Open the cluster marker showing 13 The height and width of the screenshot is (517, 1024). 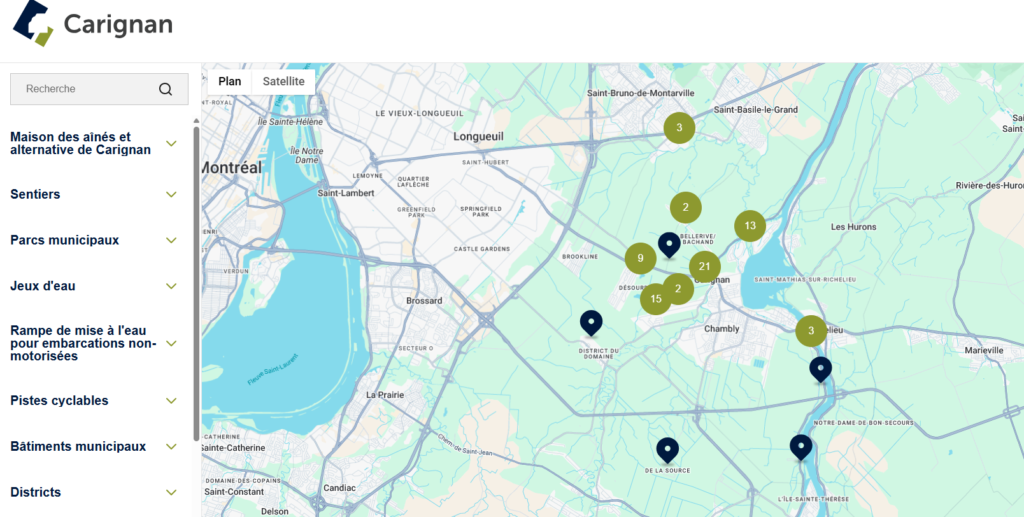[x=749, y=226]
